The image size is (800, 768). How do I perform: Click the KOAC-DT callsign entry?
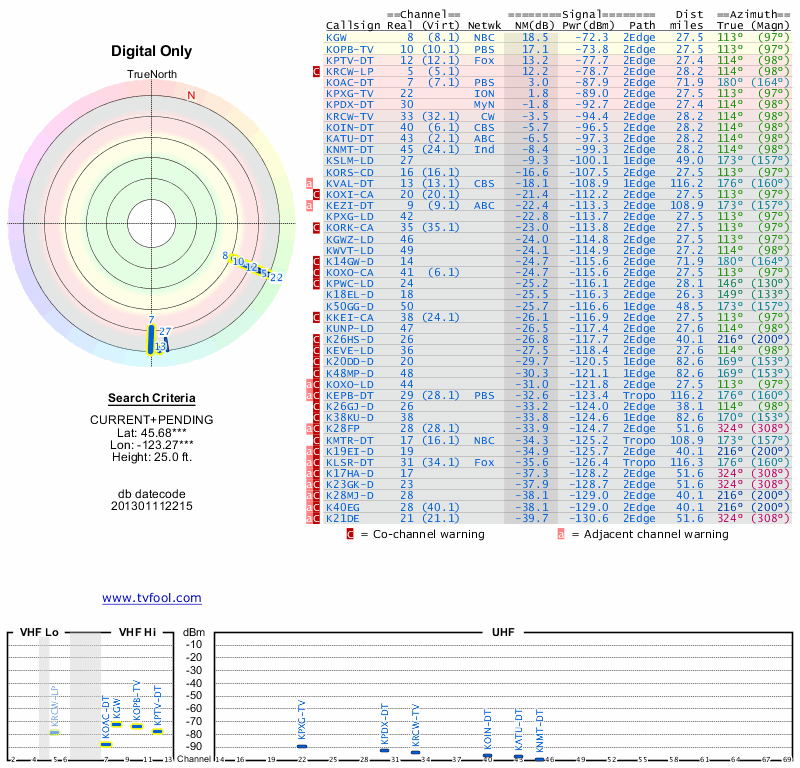pyautogui.click(x=350, y=82)
